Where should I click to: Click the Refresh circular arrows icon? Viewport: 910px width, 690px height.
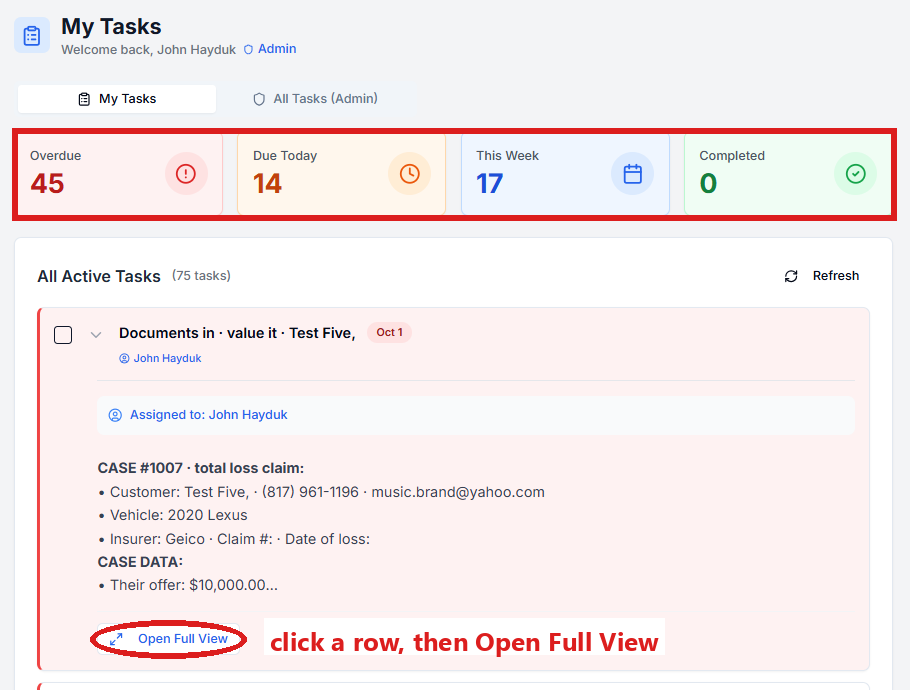(791, 276)
